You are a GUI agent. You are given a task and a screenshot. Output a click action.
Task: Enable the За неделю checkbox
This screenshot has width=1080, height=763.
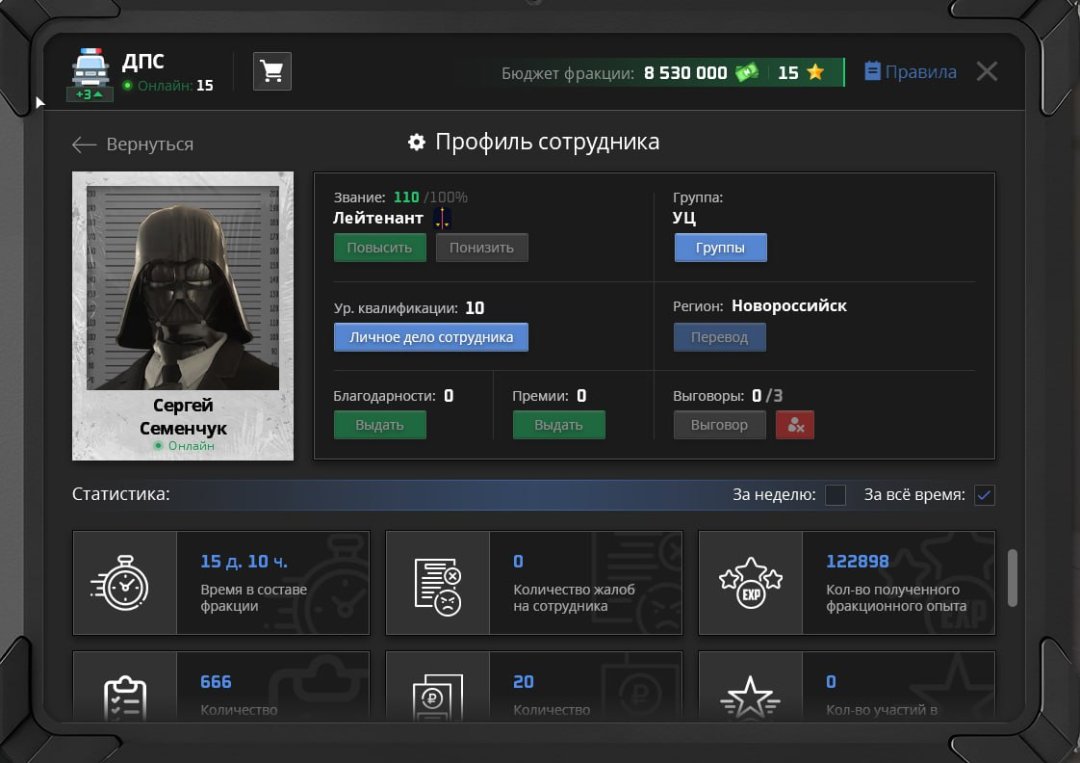click(x=835, y=495)
